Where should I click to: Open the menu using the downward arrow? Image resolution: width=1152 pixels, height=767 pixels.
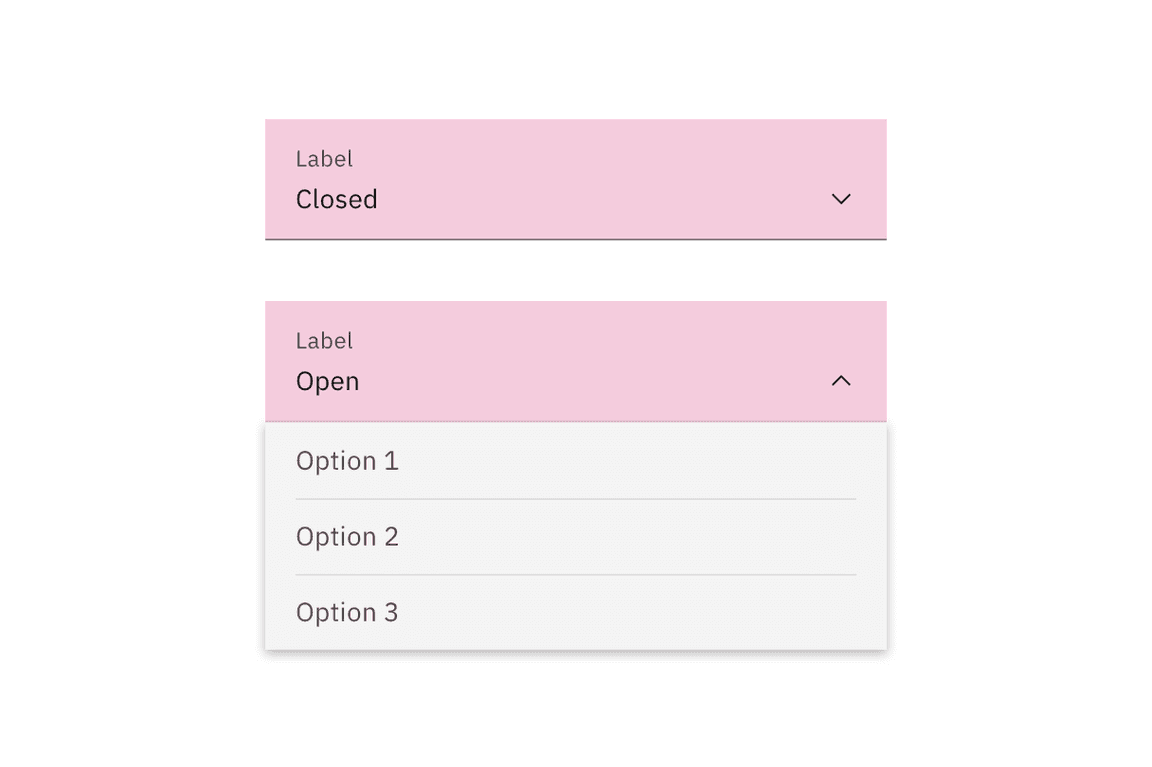coord(841,199)
